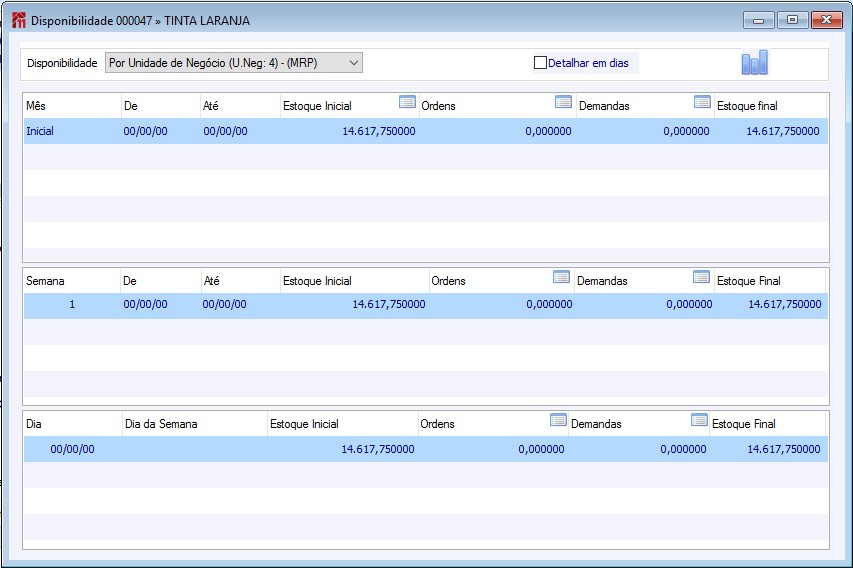
Task: Click the Até date in Semana row
Action: 224,304
